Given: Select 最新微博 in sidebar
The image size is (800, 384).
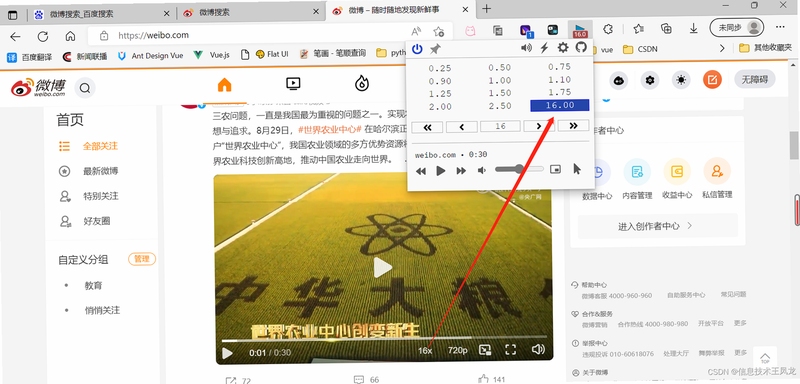Looking at the screenshot, I should [x=101, y=171].
